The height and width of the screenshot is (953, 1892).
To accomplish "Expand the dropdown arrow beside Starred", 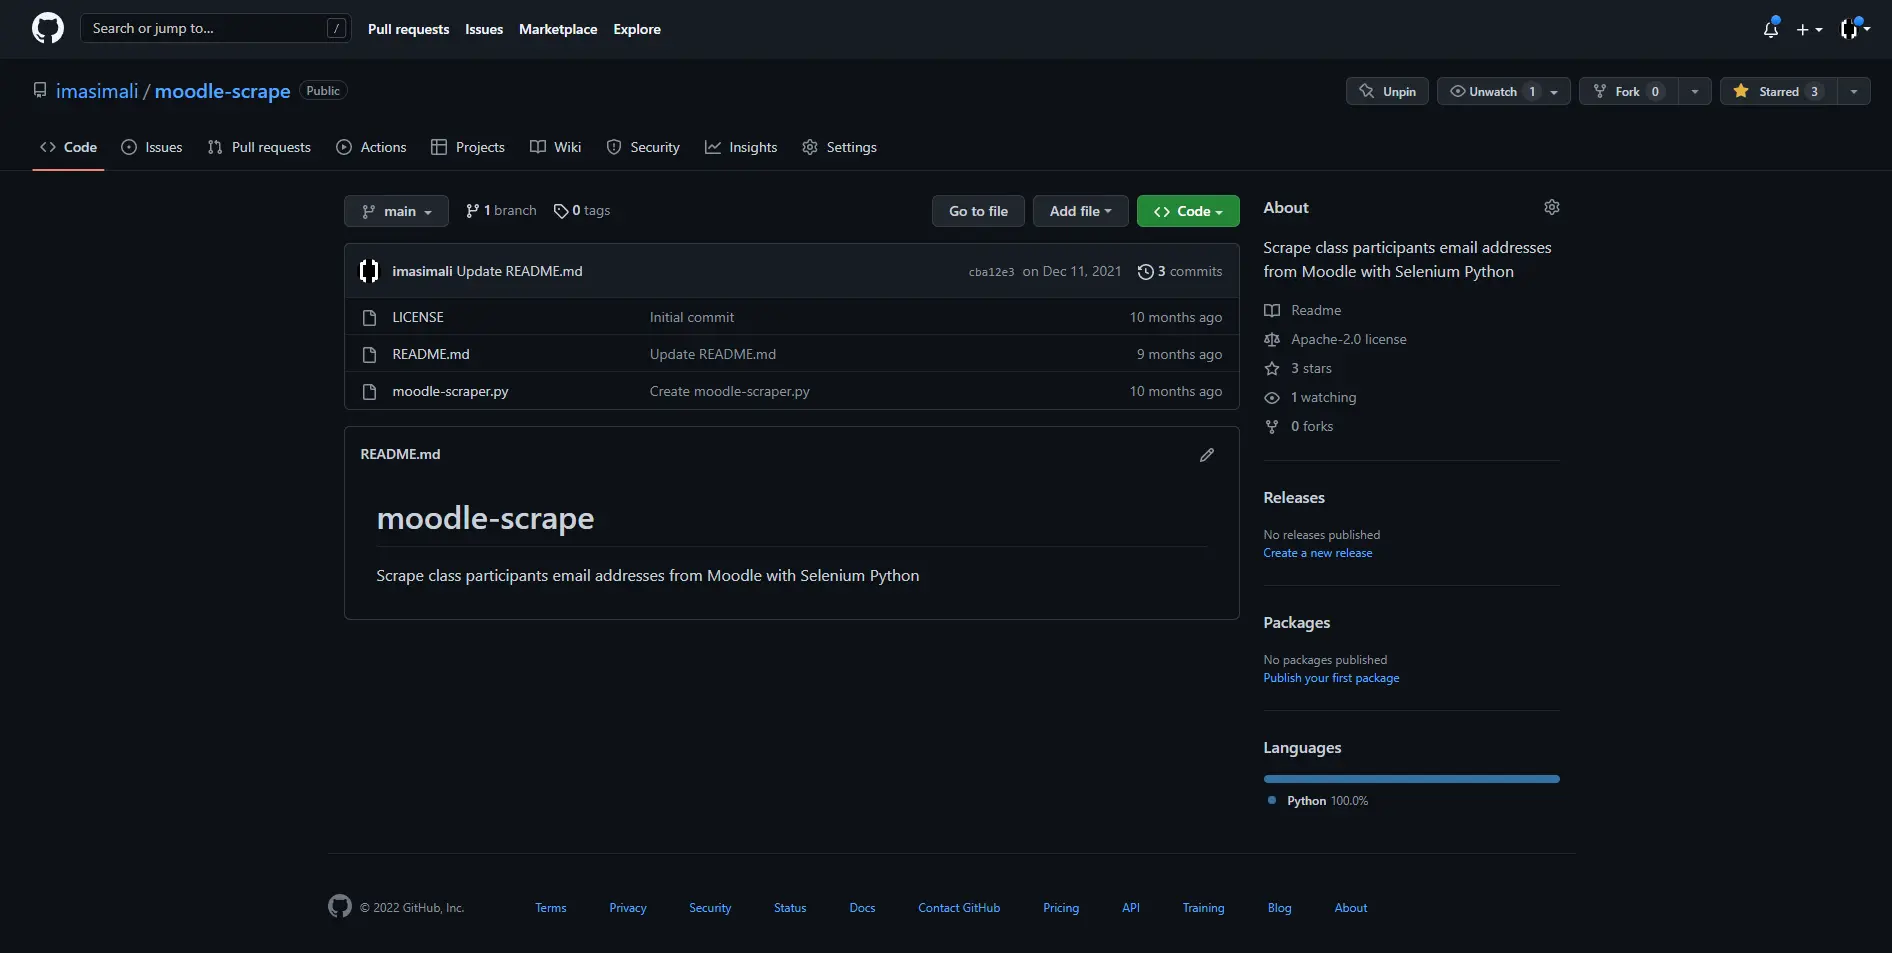I will pos(1854,91).
